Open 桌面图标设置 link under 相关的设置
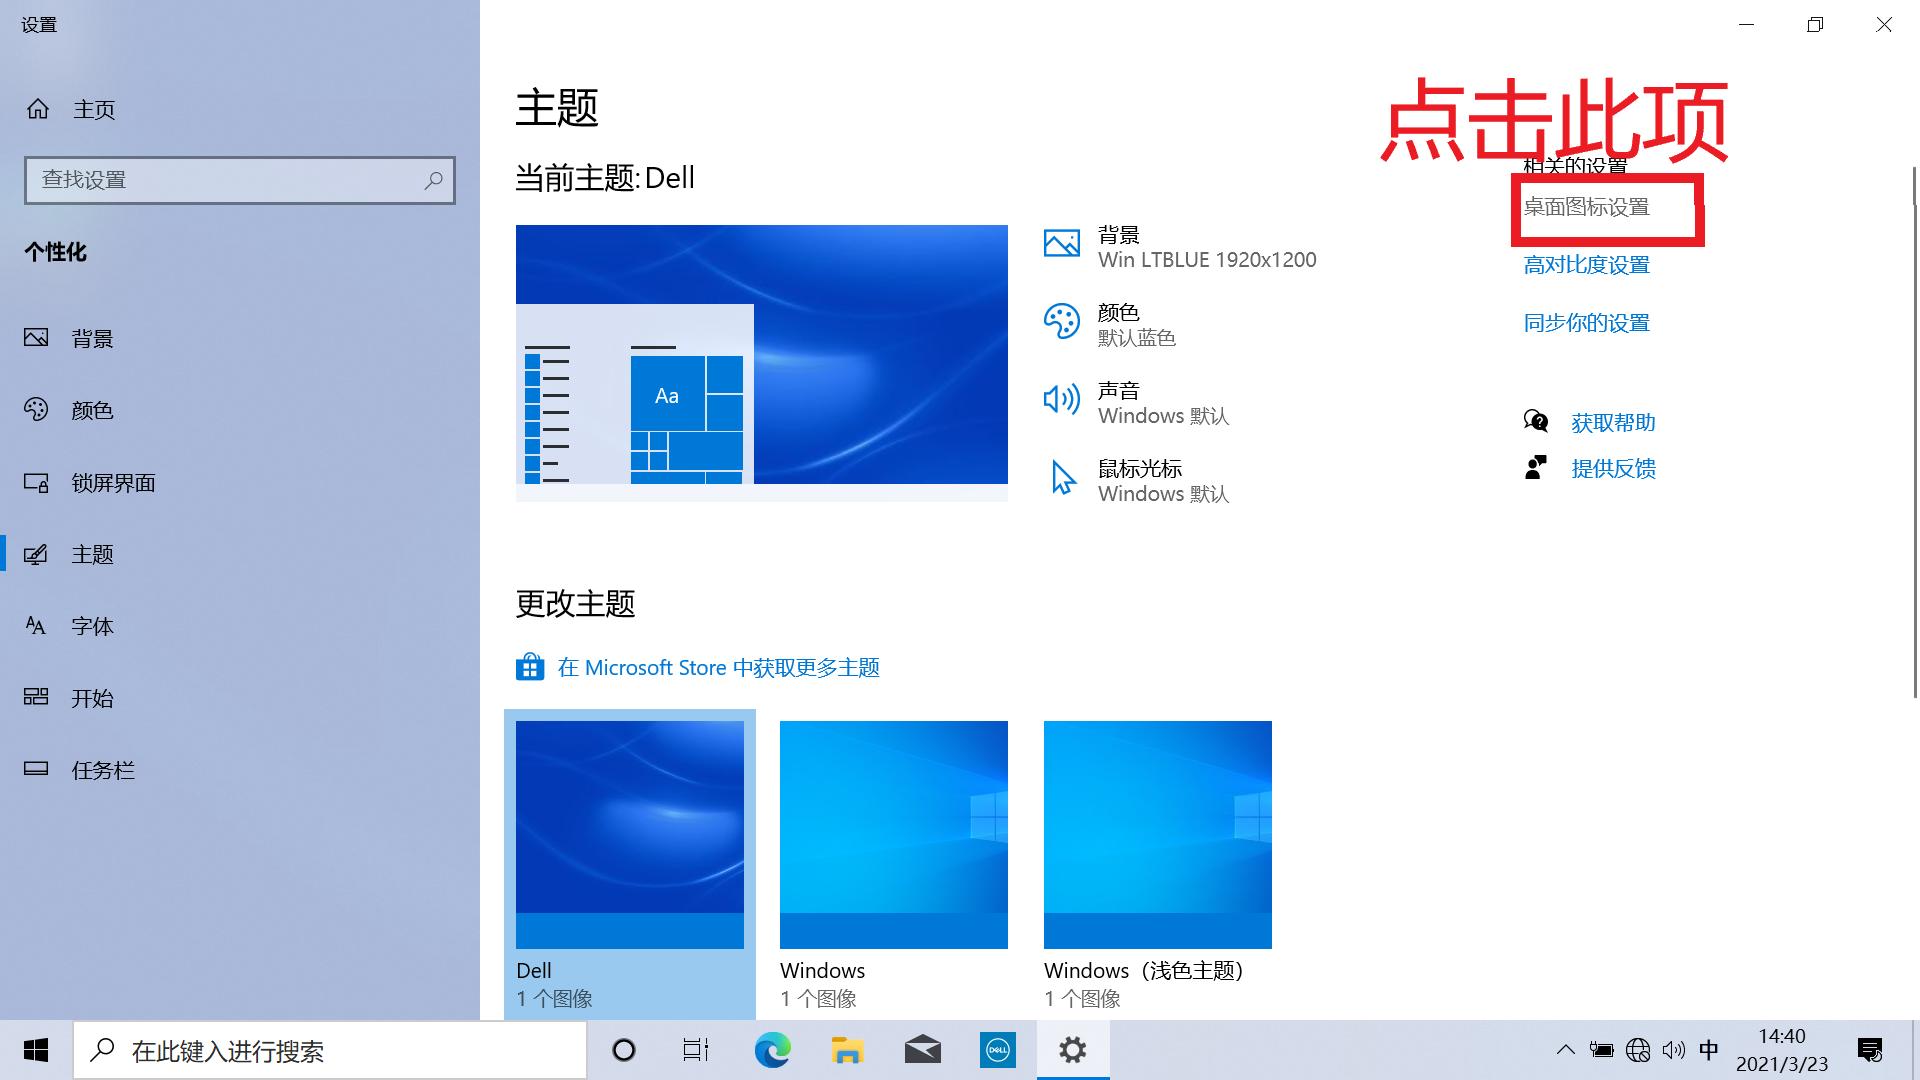Image resolution: width=1920 pixels, height=1080 pixels. (1587, 207)
